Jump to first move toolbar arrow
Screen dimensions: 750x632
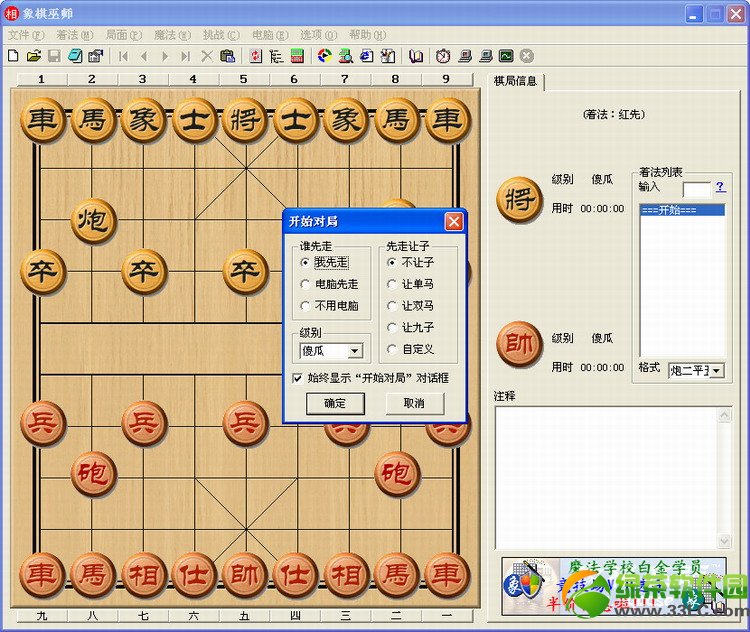pos(123,56)
